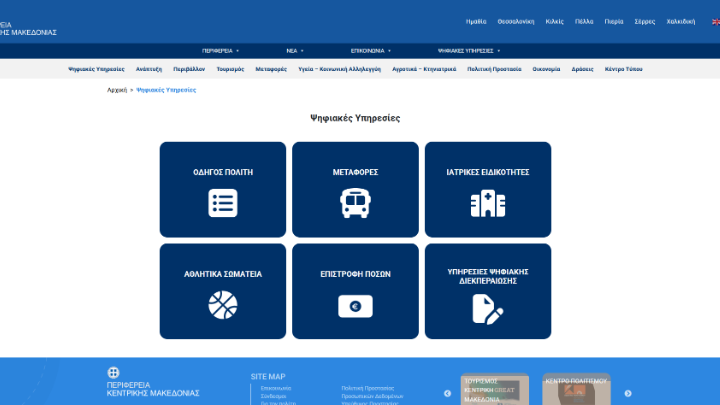Click the euro banknote icon for ΕΠΙΣΤΡΟΦΗ ΠΟΣΩΝ
720x405 pixels.
click(355, 306)
